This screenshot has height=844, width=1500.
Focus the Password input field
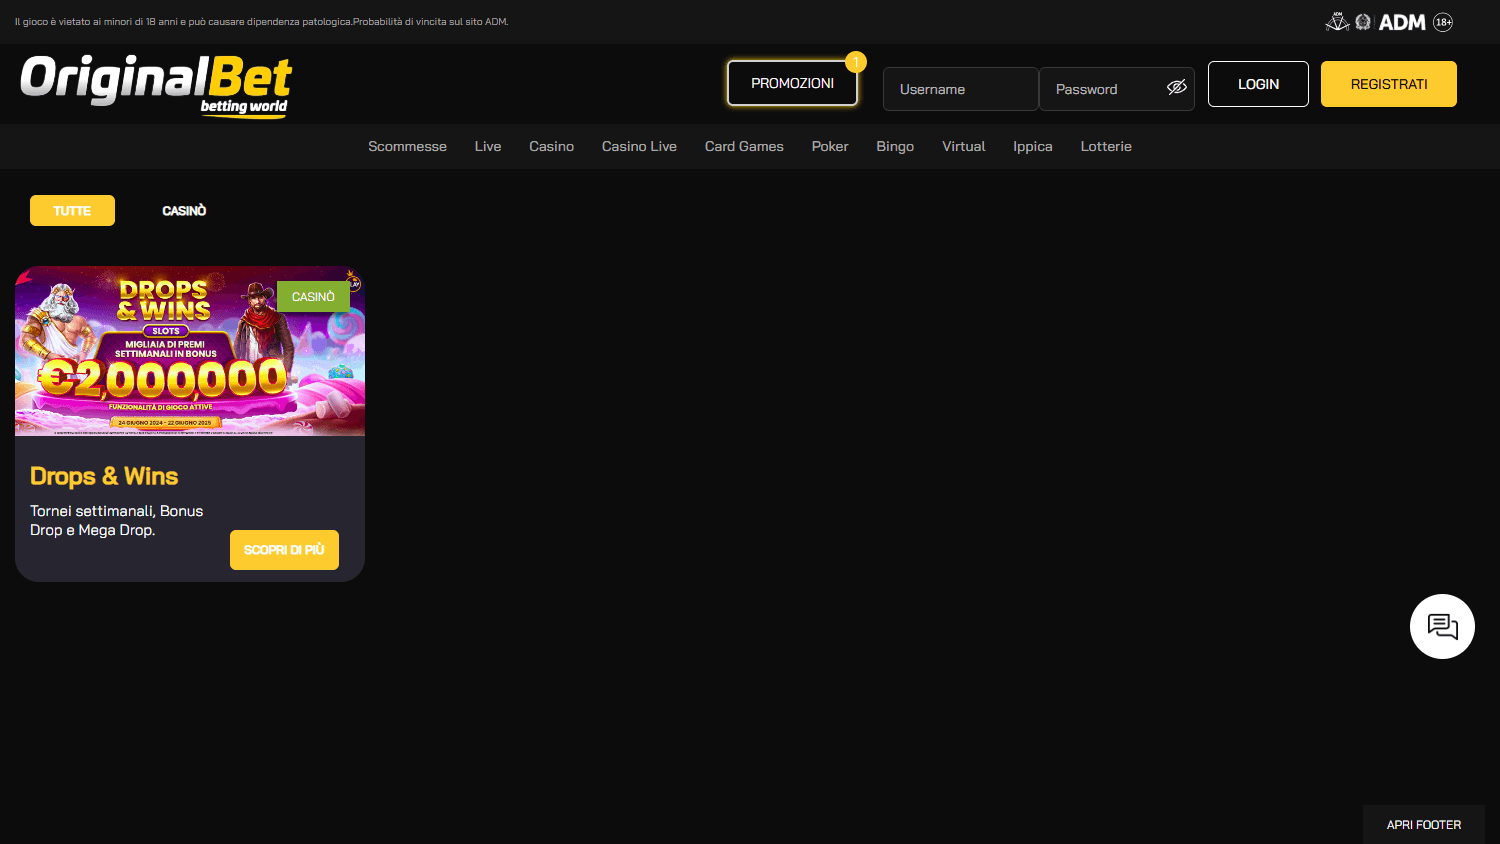pyautogui.click(x=1117, y=89)
